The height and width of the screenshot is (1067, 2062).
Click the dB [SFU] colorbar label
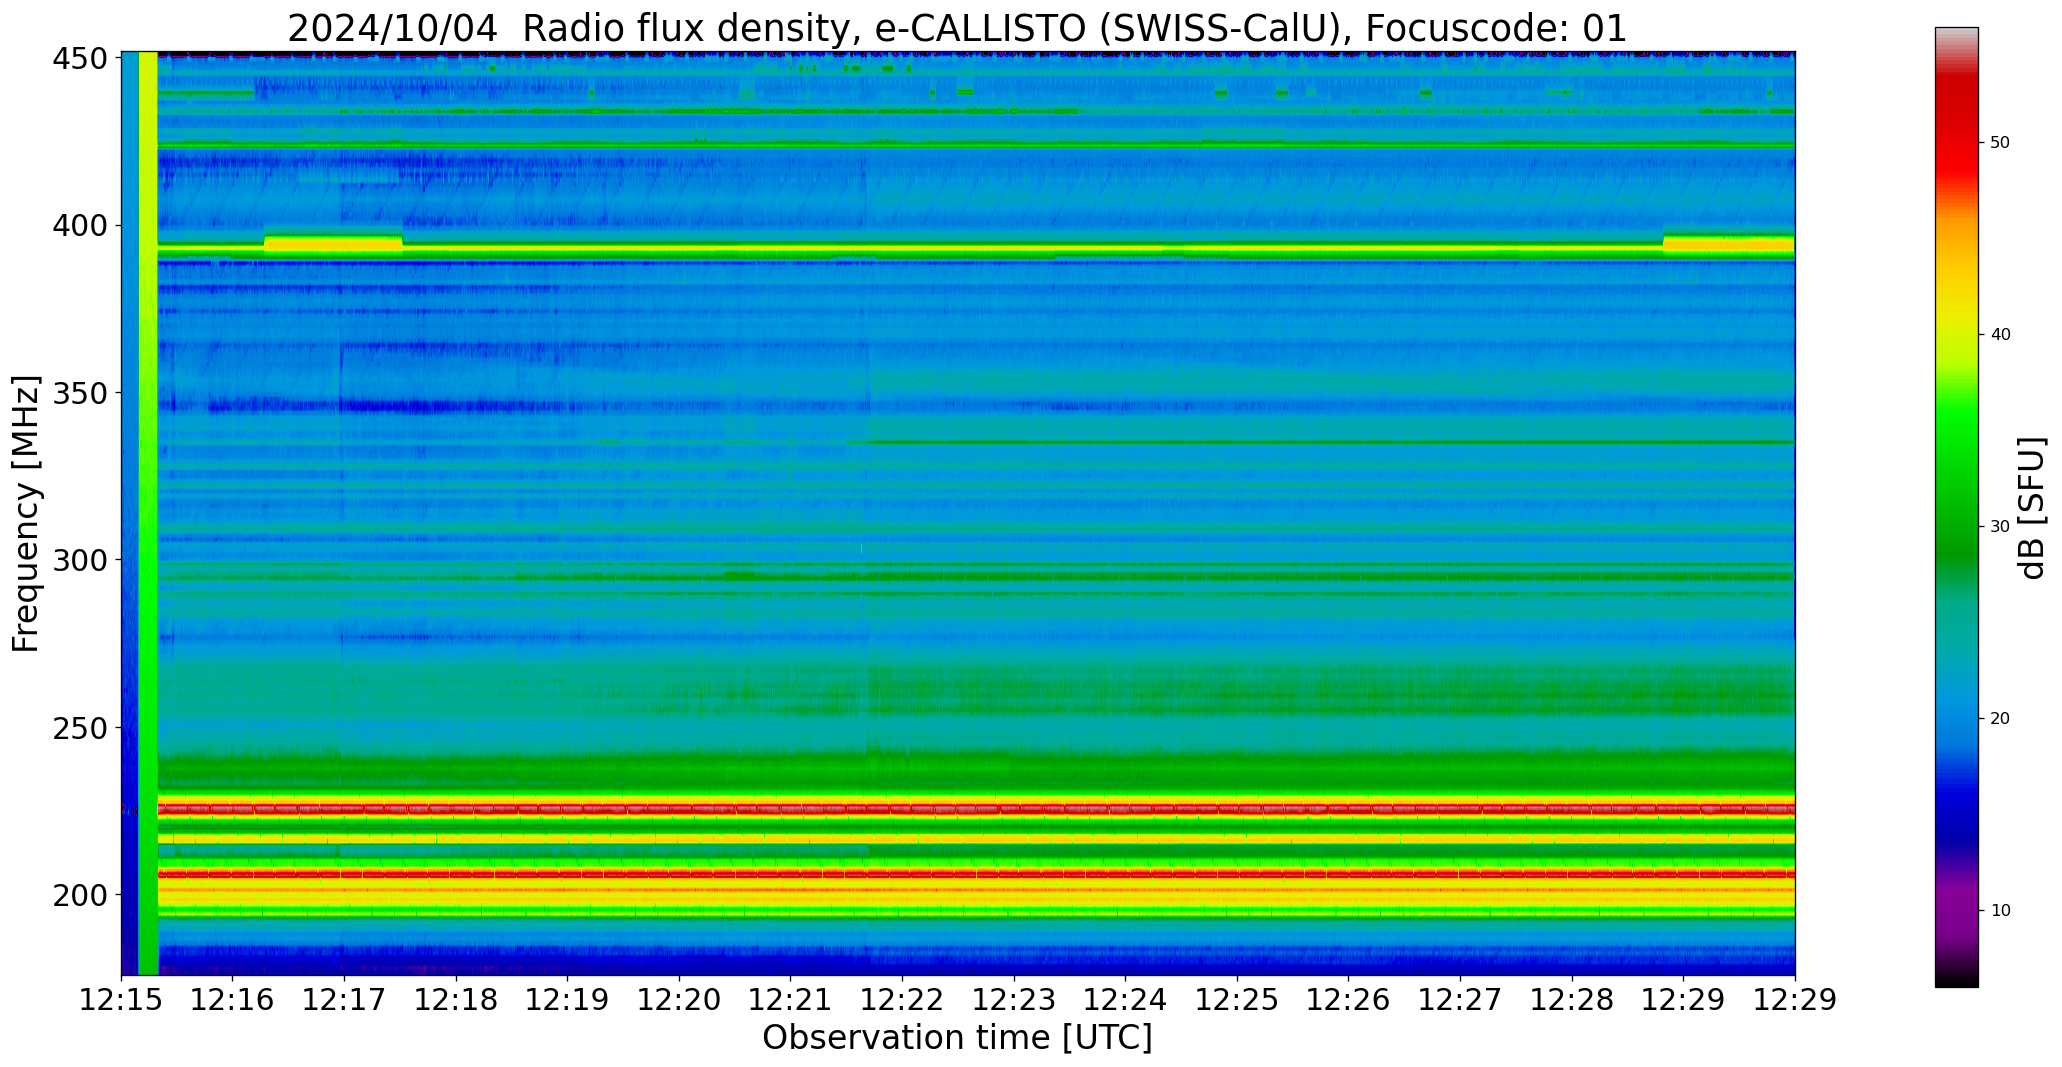[2032, 508]
